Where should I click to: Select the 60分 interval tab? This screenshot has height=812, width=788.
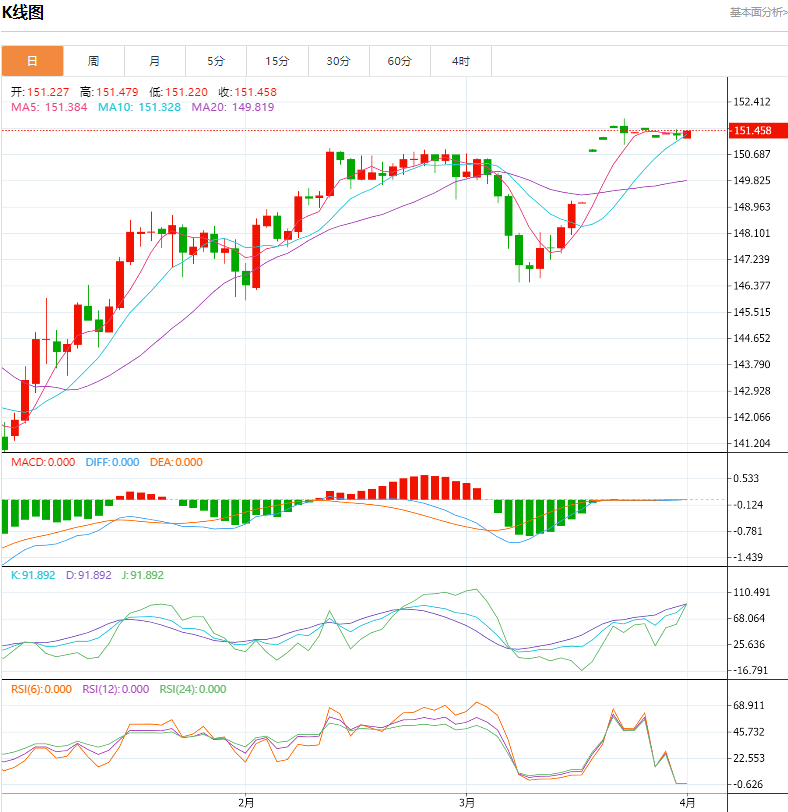coord(399,61)
